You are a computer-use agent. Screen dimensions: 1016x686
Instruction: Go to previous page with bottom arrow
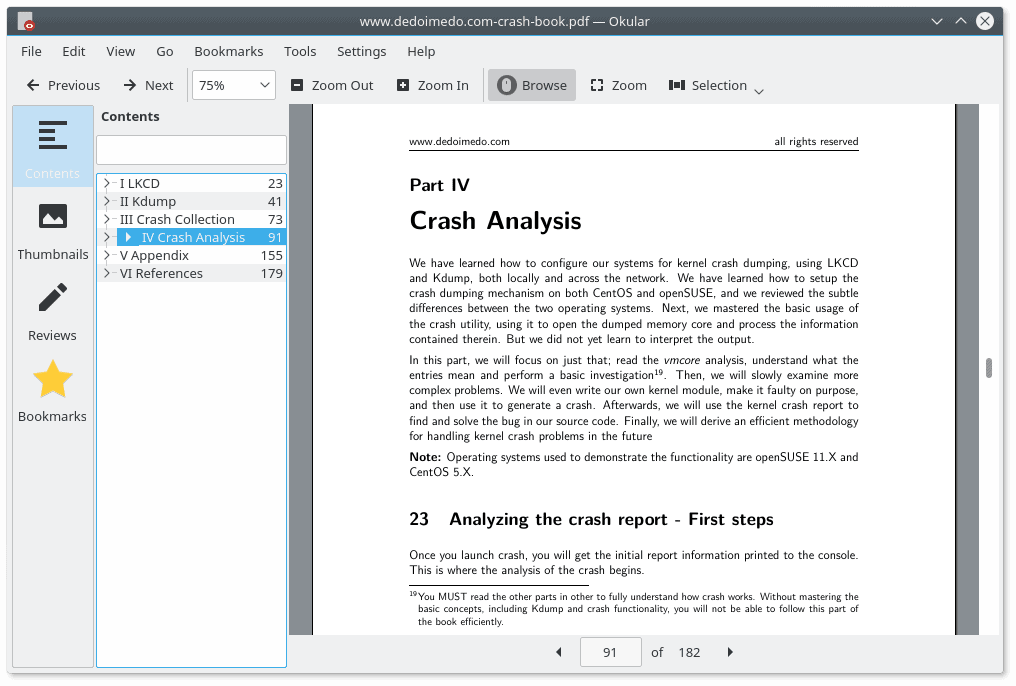[x=559, y=652]
